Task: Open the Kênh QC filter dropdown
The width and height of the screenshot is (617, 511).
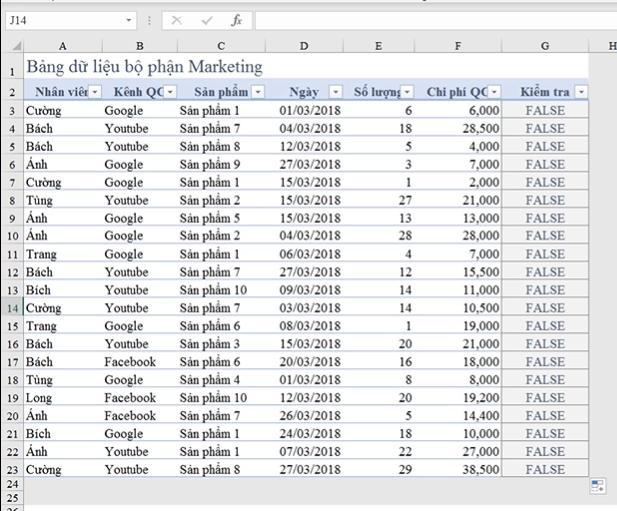Action: 170,92
